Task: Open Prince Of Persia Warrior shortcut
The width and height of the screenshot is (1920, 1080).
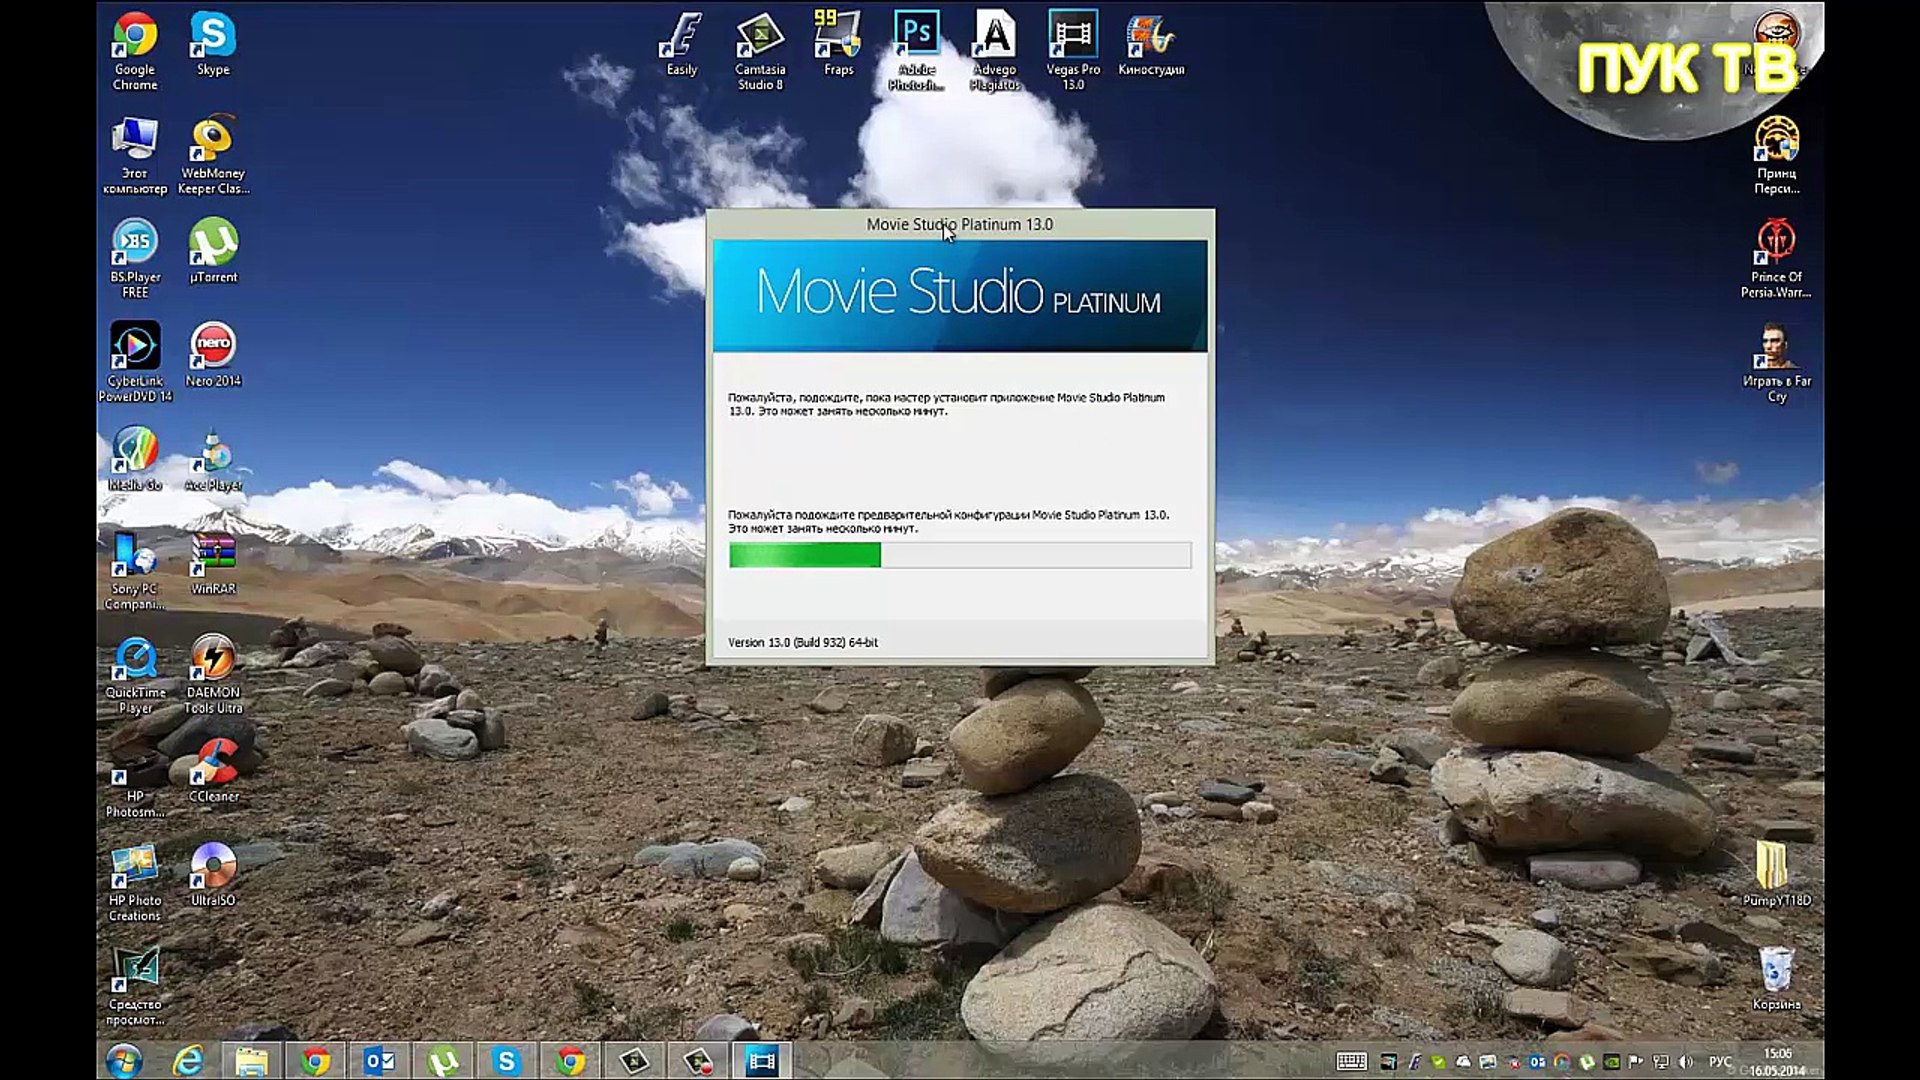Action: (x=1776, y=259)
